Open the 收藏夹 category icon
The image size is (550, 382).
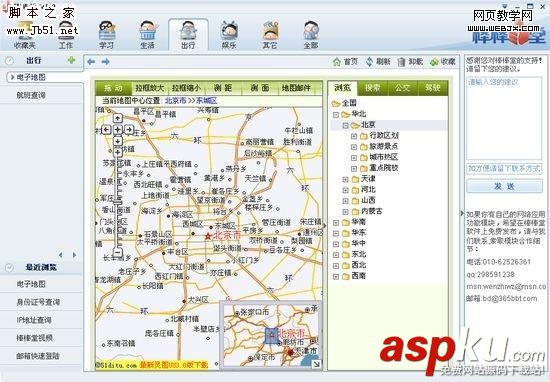(x=25, y=35)
